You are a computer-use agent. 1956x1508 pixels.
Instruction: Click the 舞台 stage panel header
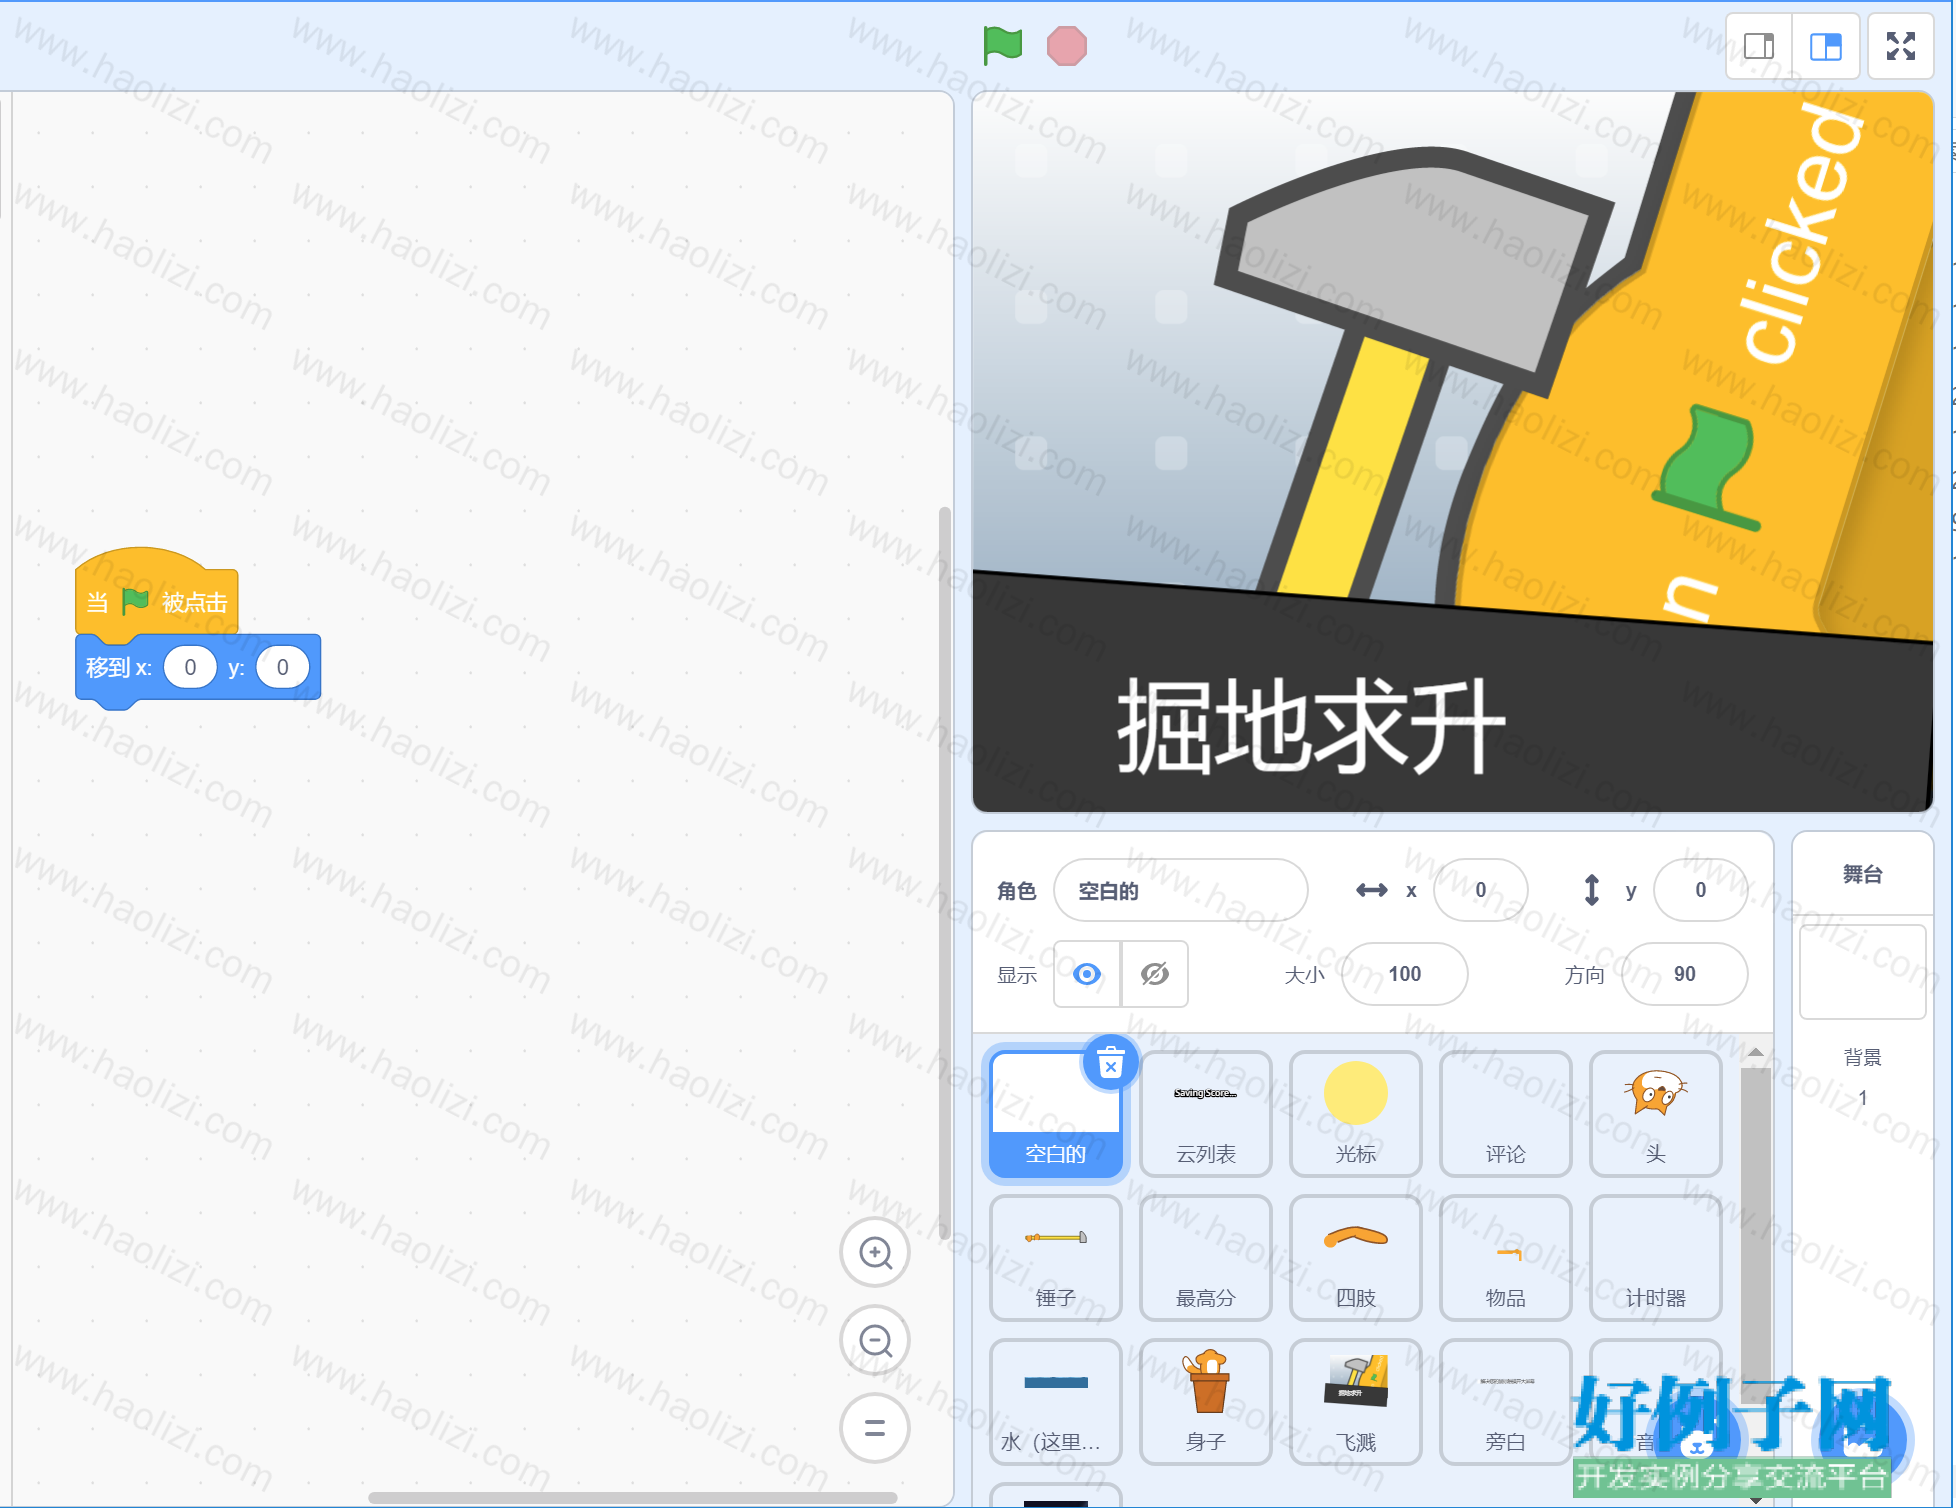coord(1863,874)
